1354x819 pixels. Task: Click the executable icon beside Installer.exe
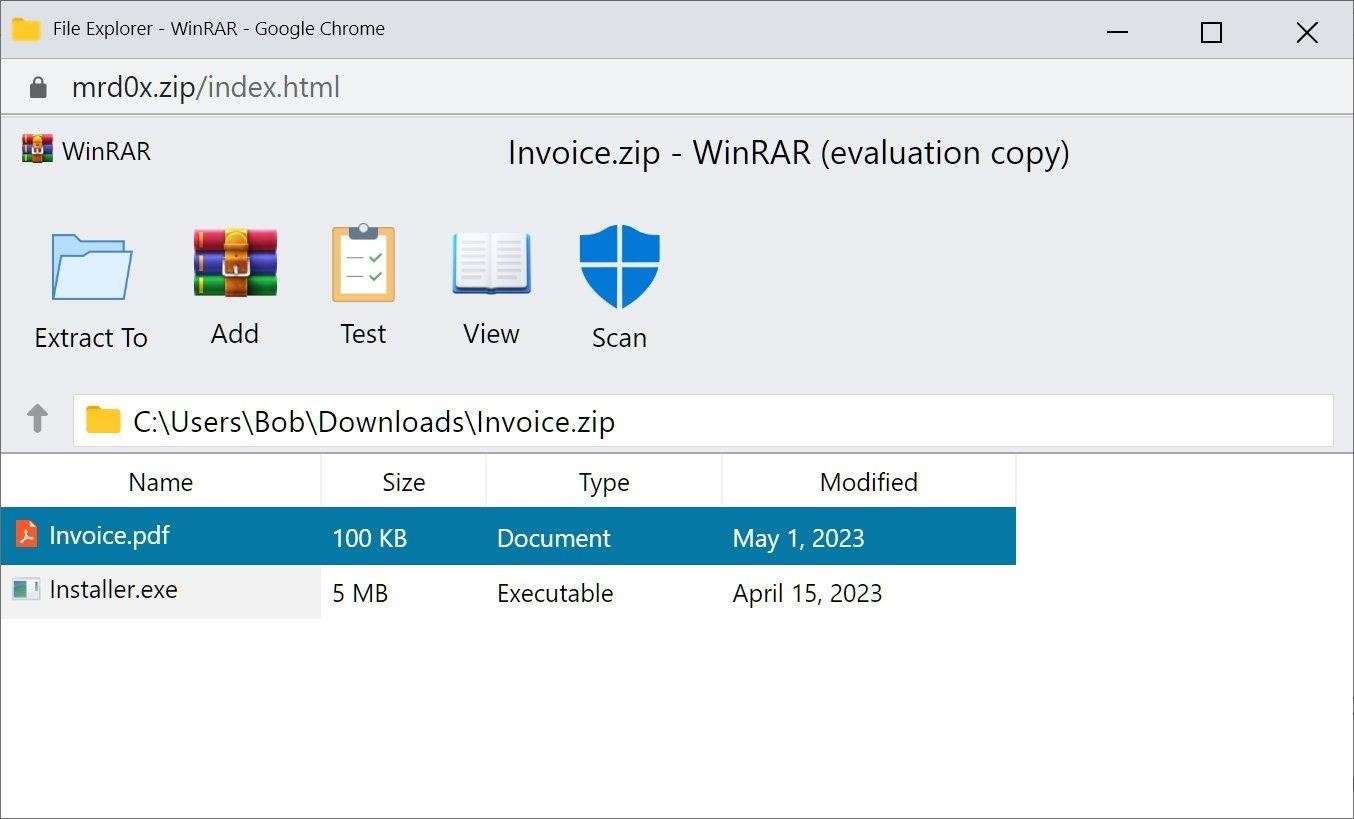point(27,589)
